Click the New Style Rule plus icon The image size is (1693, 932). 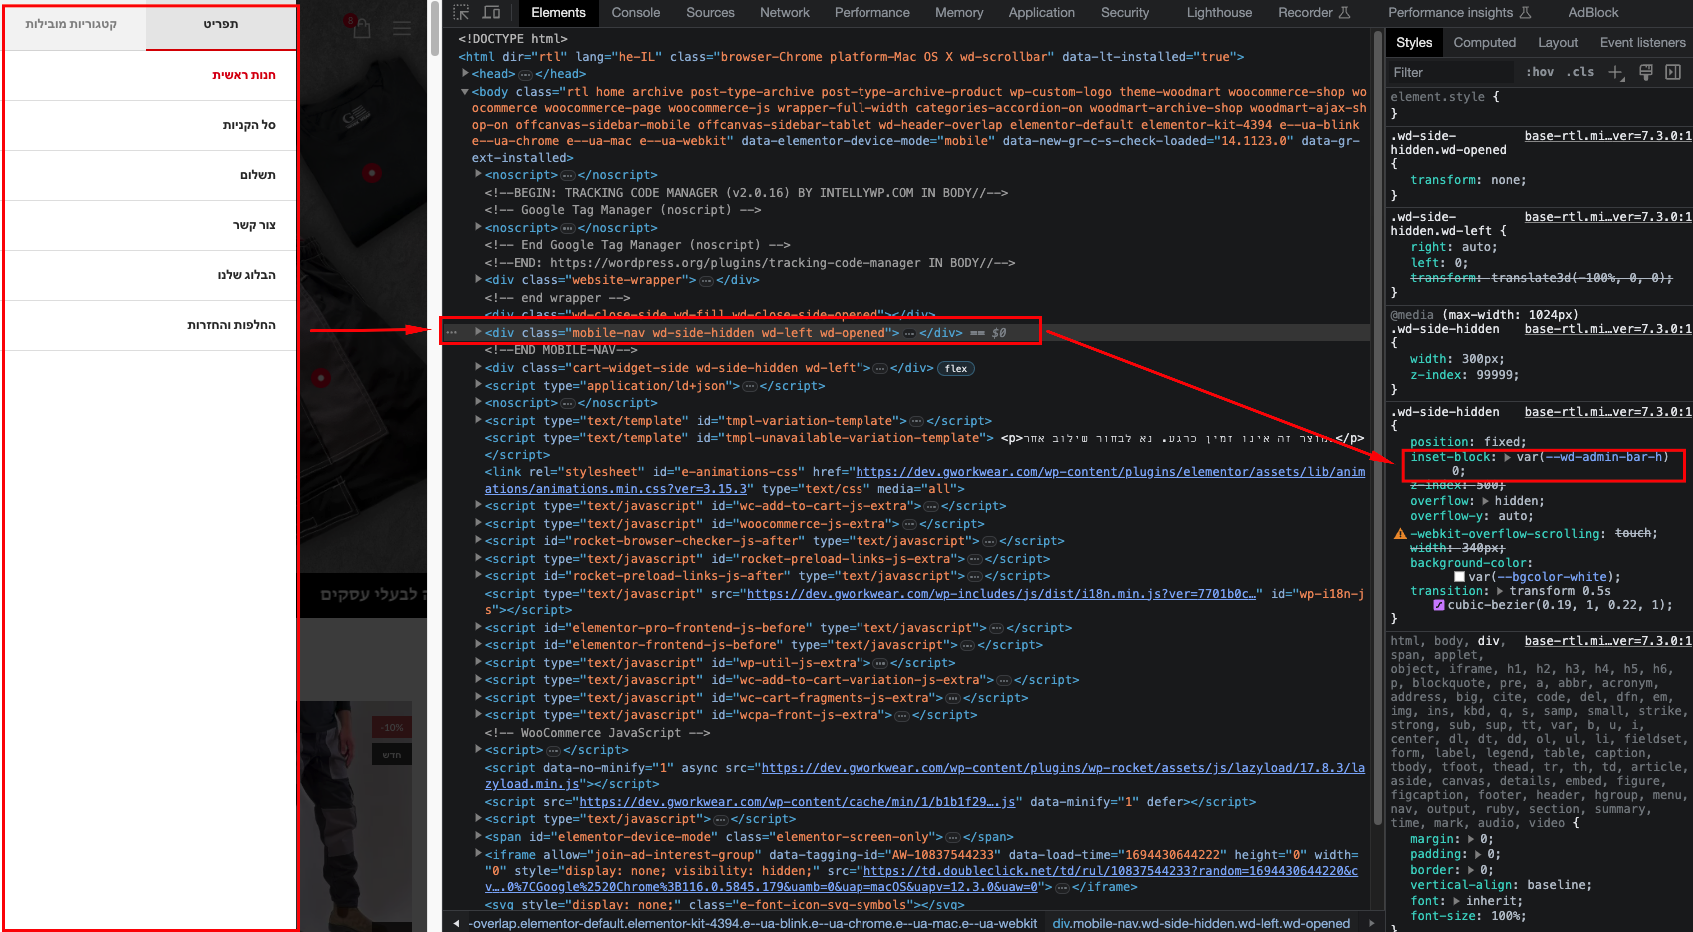tap(1615, 72)
